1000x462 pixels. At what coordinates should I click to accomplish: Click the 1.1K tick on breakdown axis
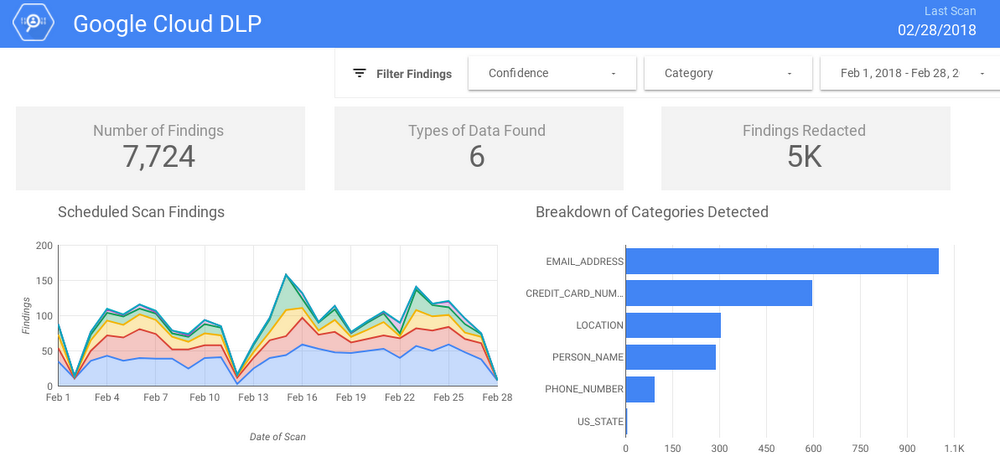click(953, 448)
